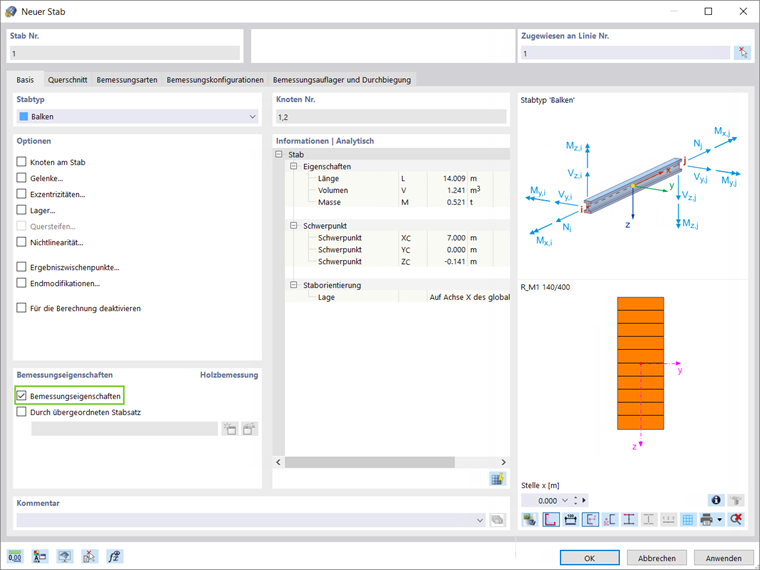Click the red I-section stress points icon
Screen dimensions: 760x570
pos(629,520)
